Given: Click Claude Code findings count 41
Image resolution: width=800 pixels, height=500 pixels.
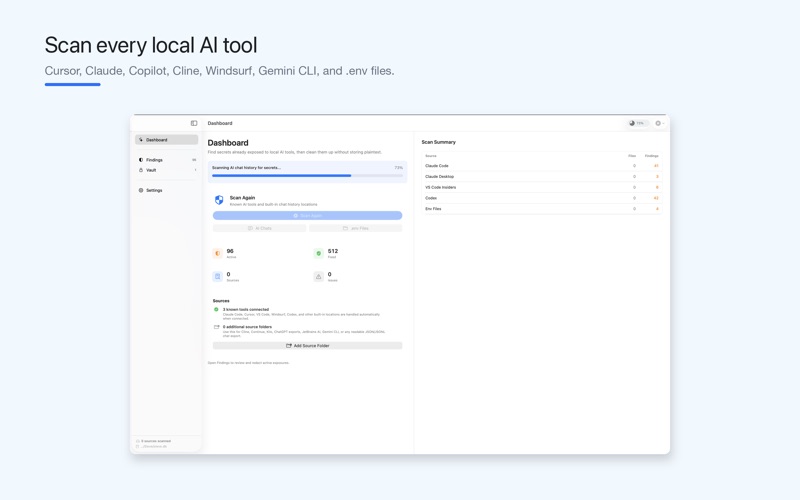Looking at the screenshot, I should point(656,166).
